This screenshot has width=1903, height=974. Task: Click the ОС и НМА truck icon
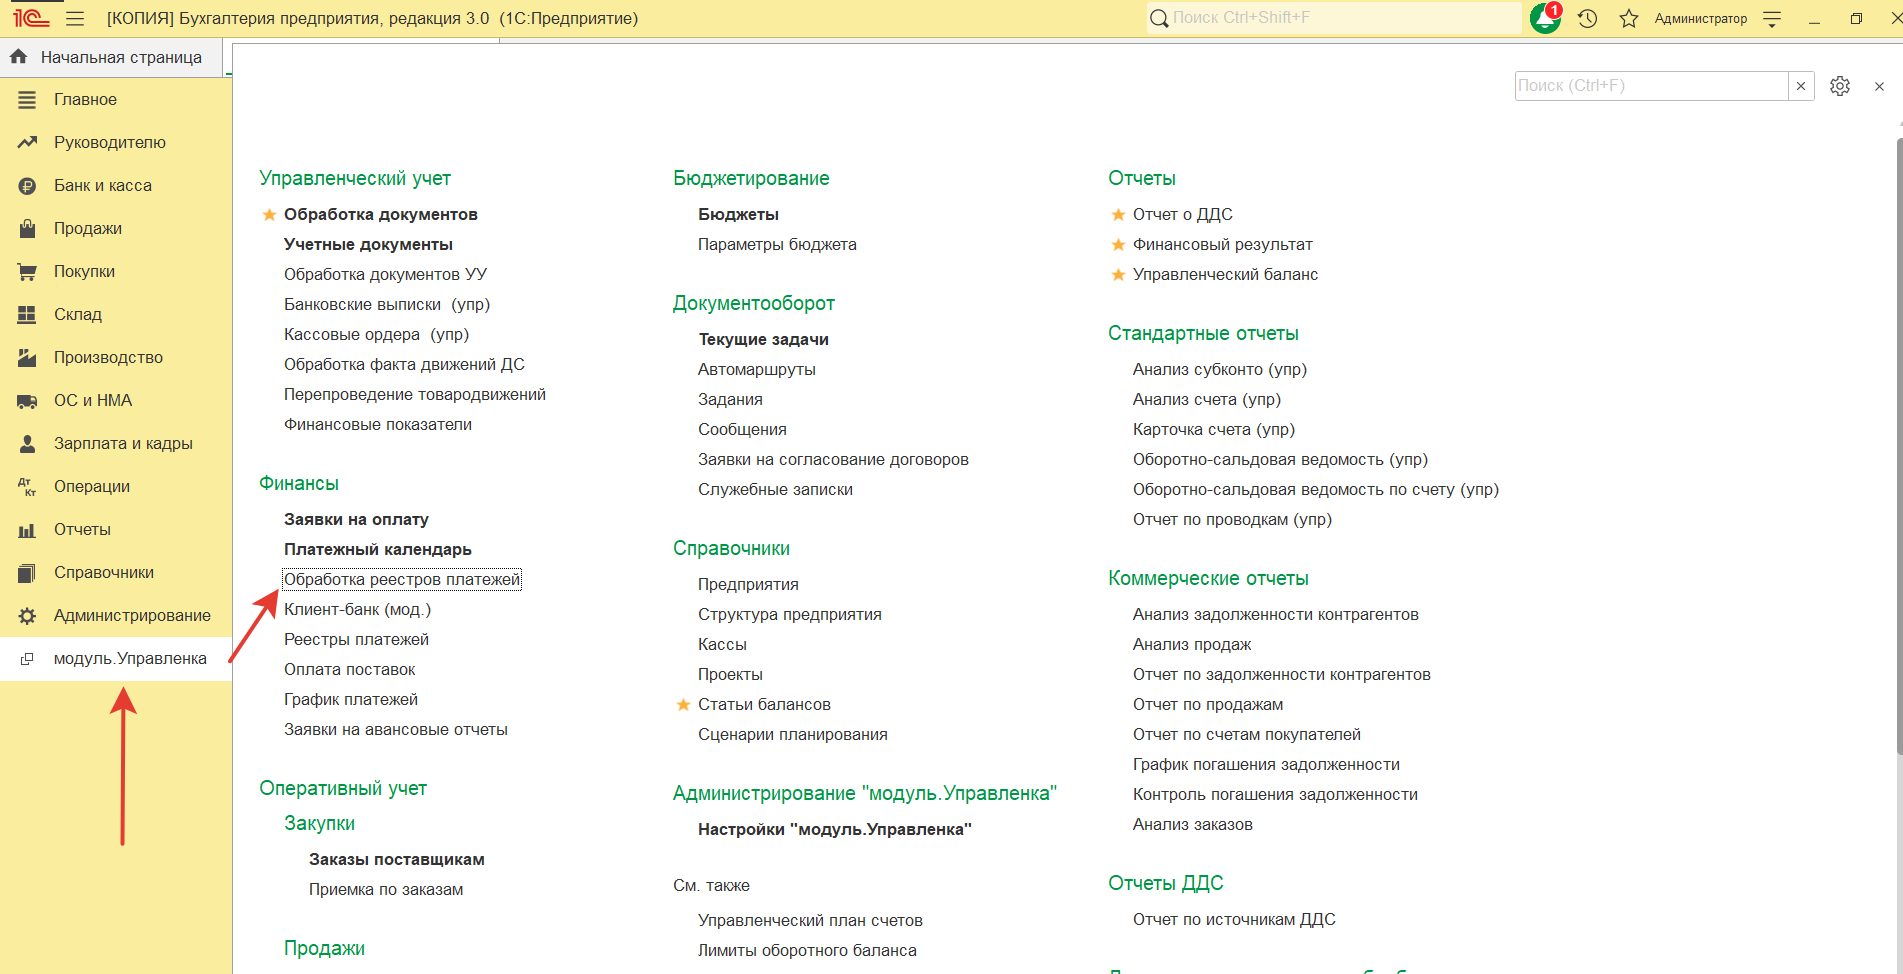tap(27, 401)
